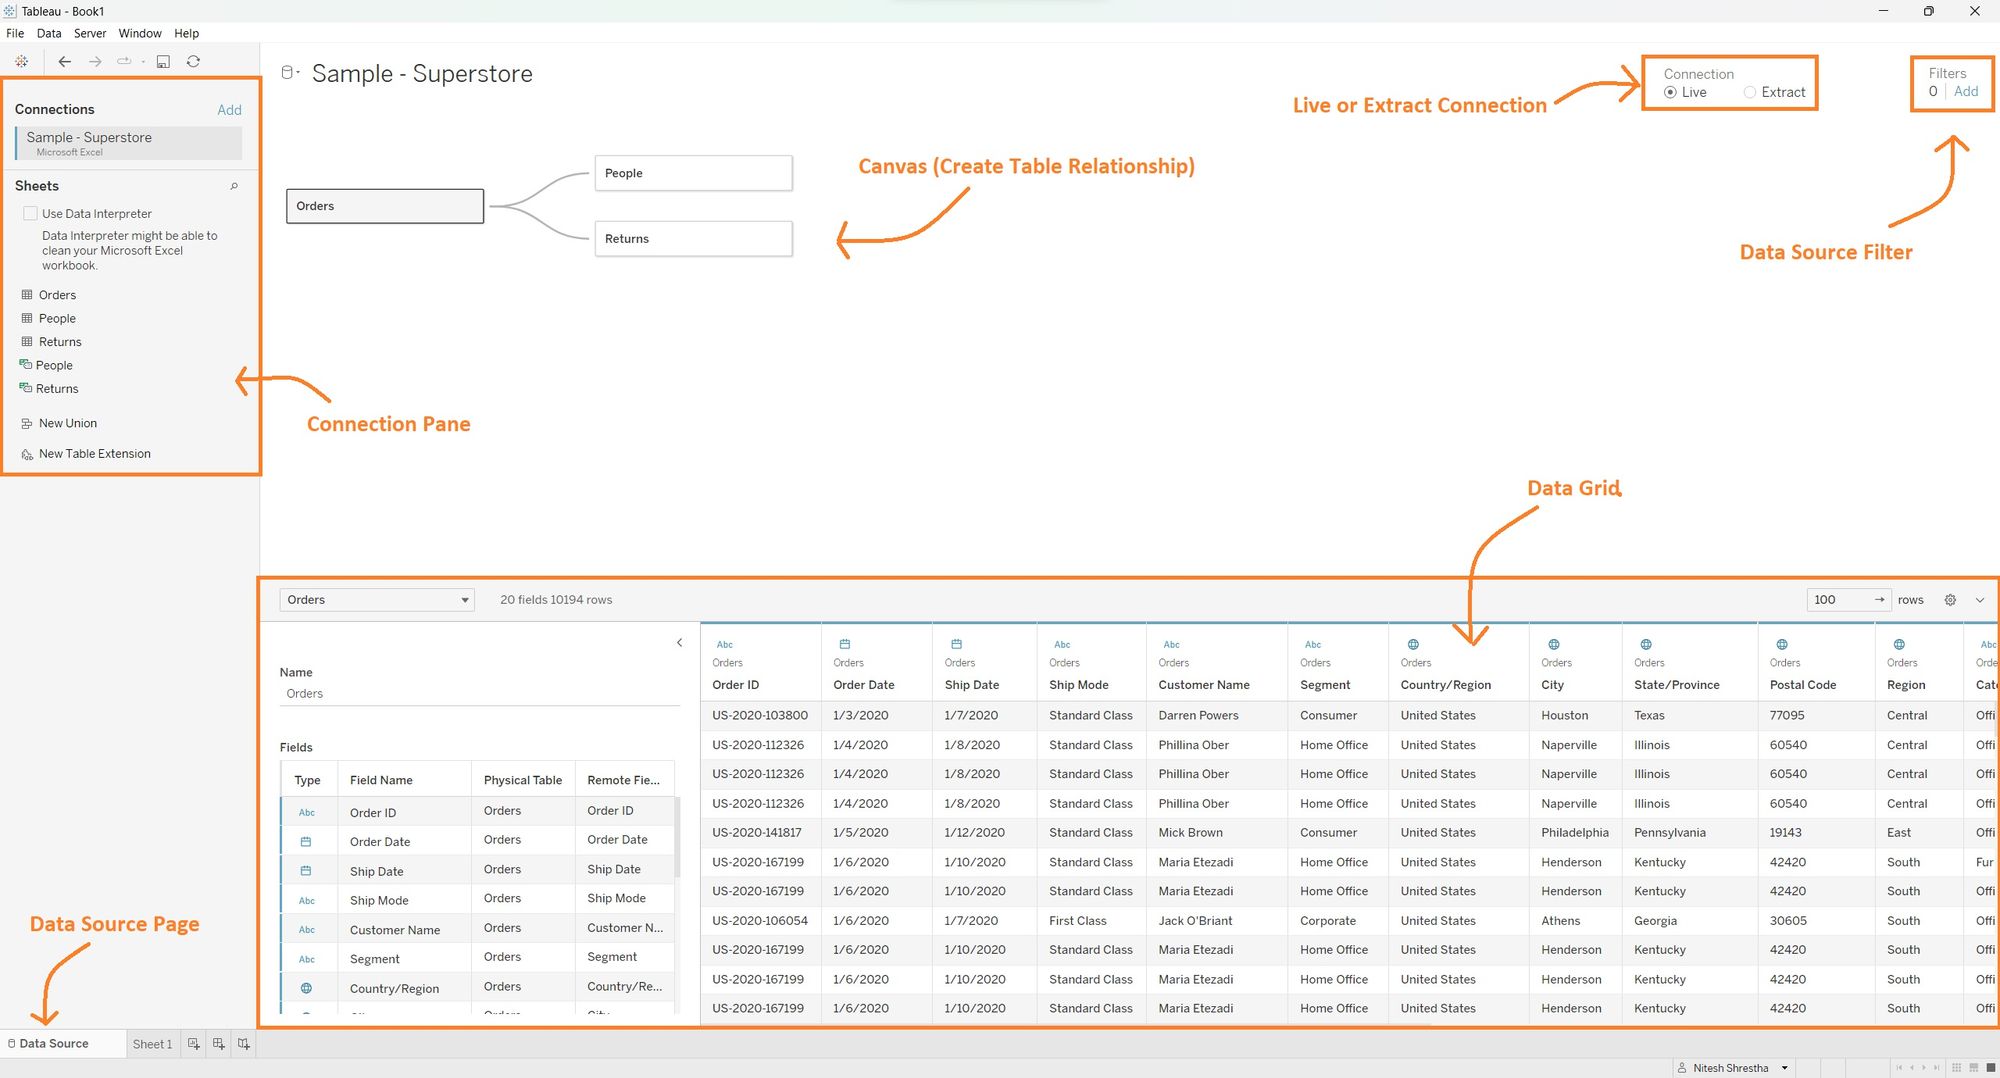Click Add next to Connections
Viewport: 2000px width, 1078px height.
(x=229, y=110)
